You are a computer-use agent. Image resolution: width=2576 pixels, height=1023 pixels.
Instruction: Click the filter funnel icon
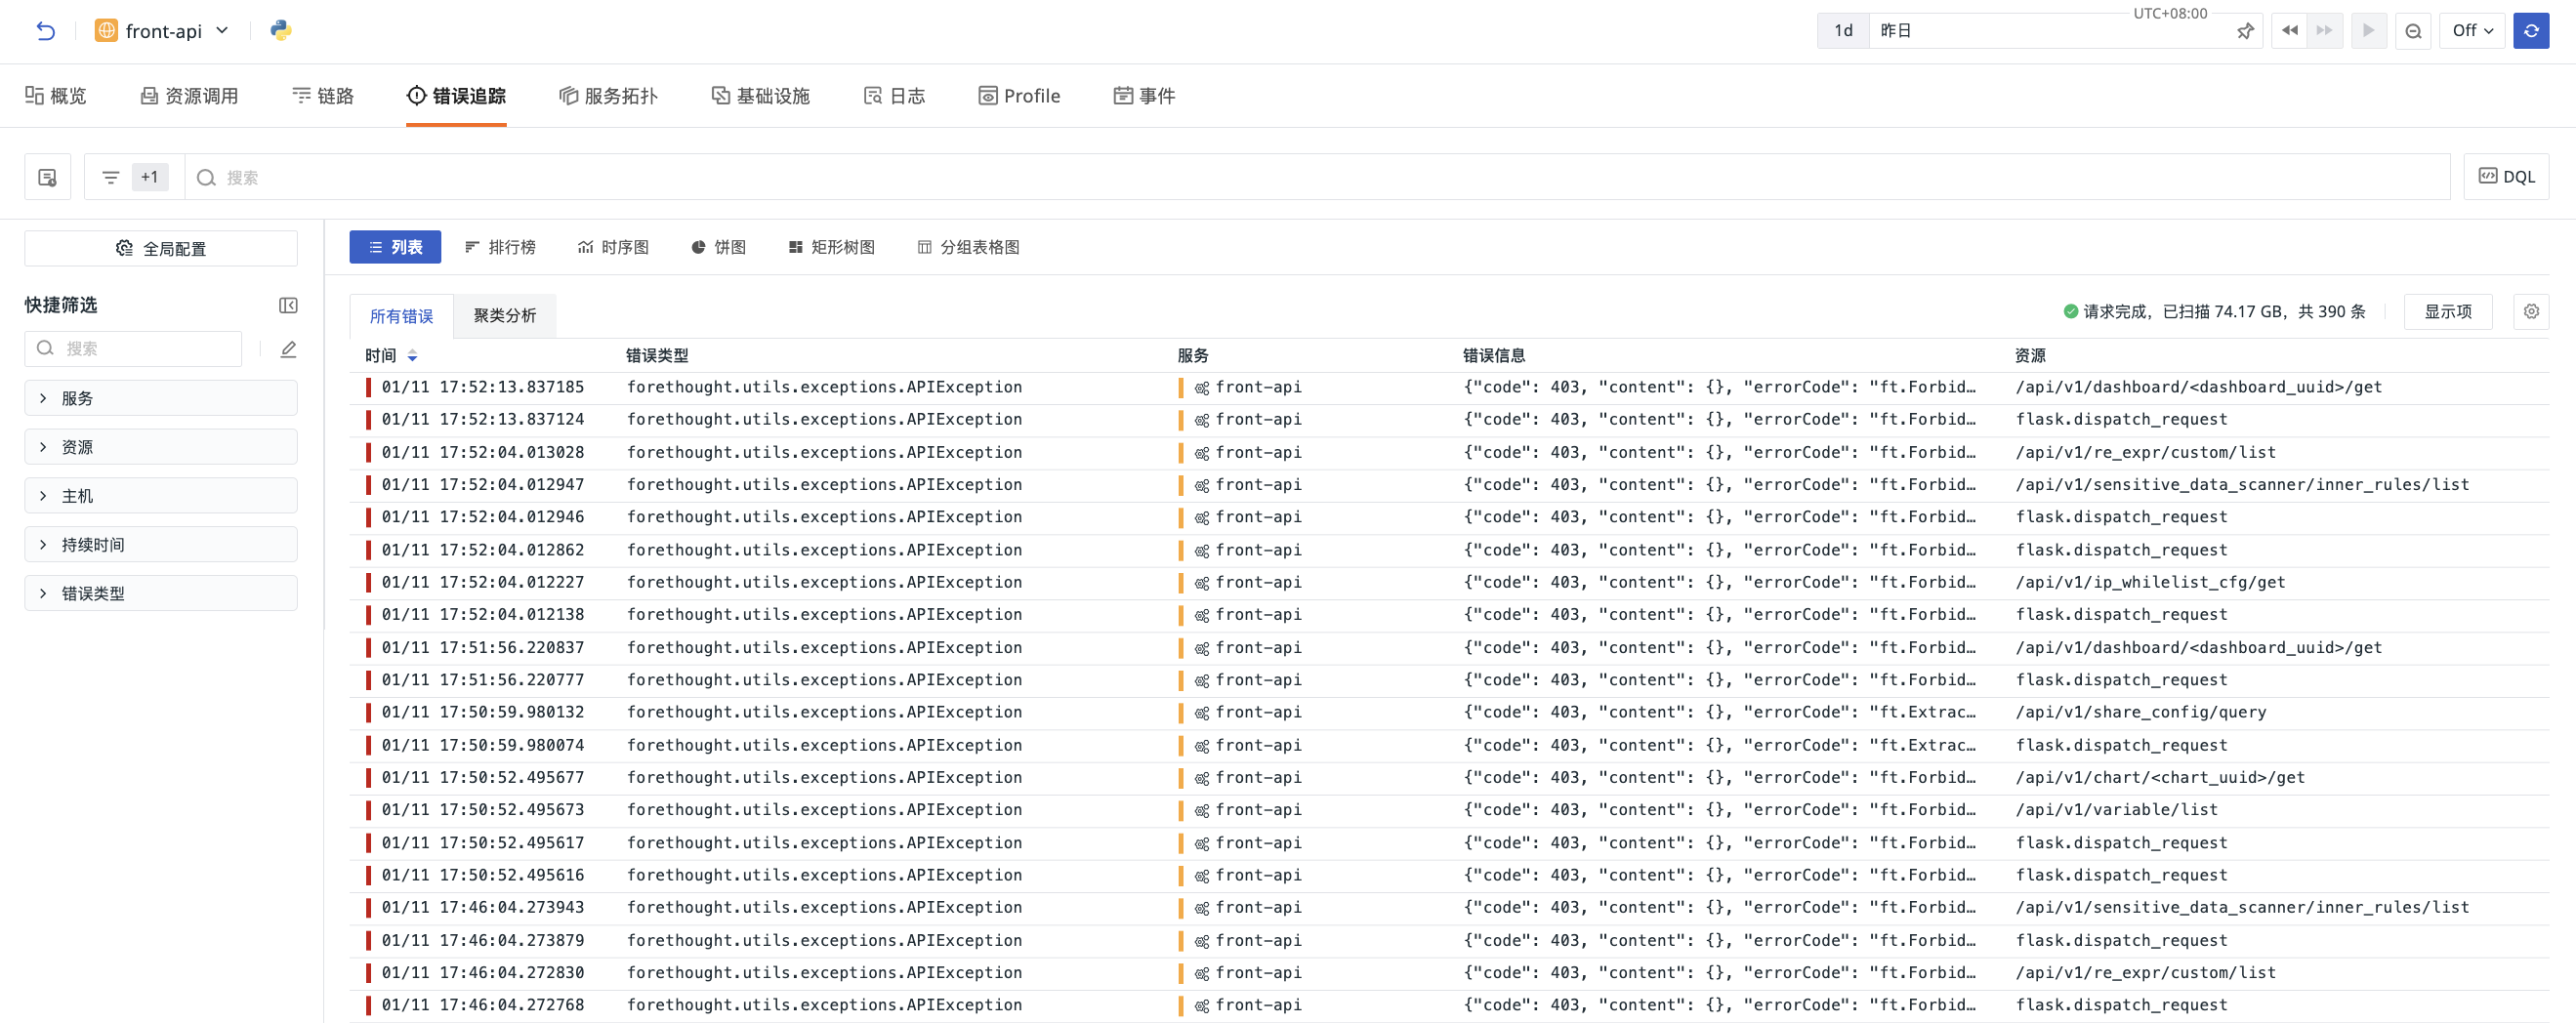tap(111, 177)
